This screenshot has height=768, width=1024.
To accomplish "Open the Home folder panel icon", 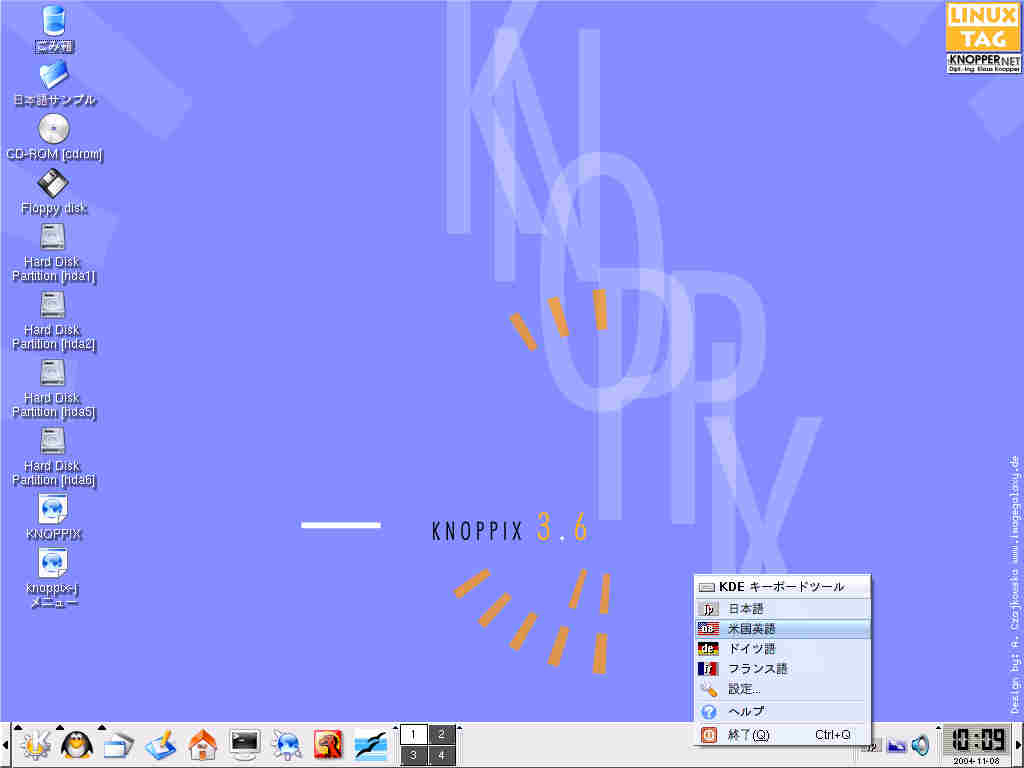I will 202,745.
